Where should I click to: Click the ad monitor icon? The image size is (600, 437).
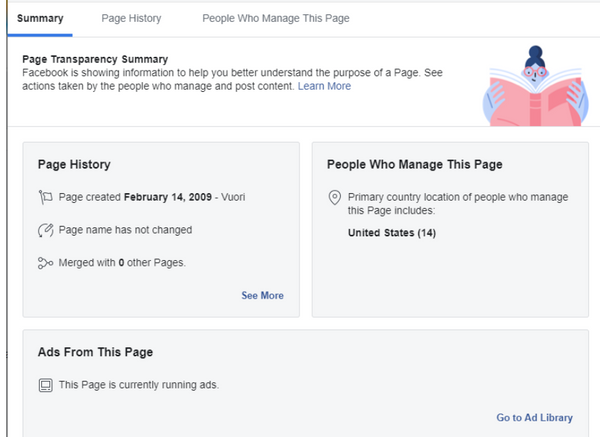point(45,384)
